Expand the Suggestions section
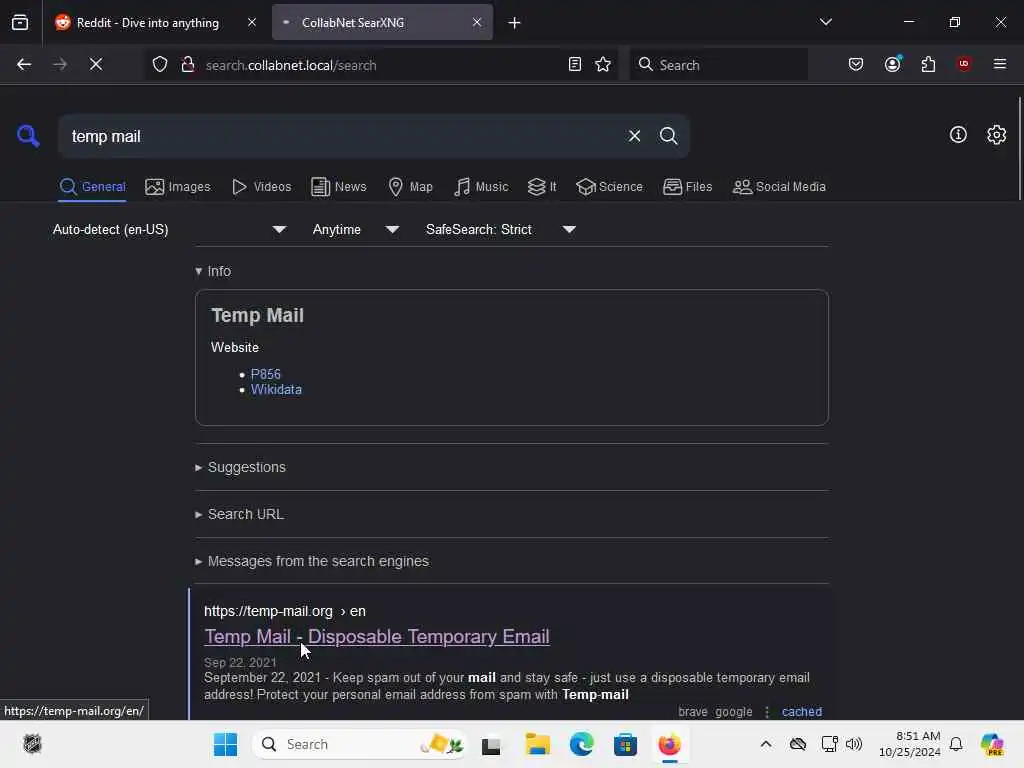This screenshot has width=1024, height=768. point(240,468)
